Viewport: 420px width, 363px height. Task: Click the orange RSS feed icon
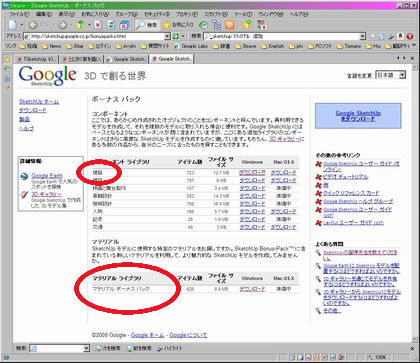[230, 25]
